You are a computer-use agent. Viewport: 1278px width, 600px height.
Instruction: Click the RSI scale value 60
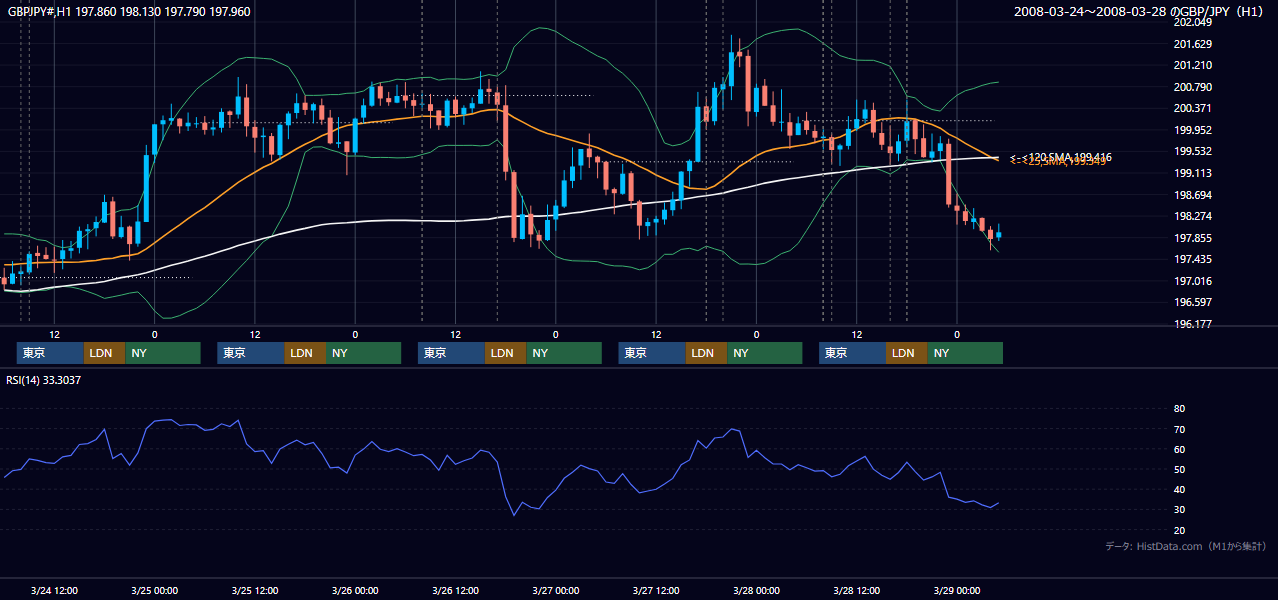pyautogui.click(x=1180, y=449)
